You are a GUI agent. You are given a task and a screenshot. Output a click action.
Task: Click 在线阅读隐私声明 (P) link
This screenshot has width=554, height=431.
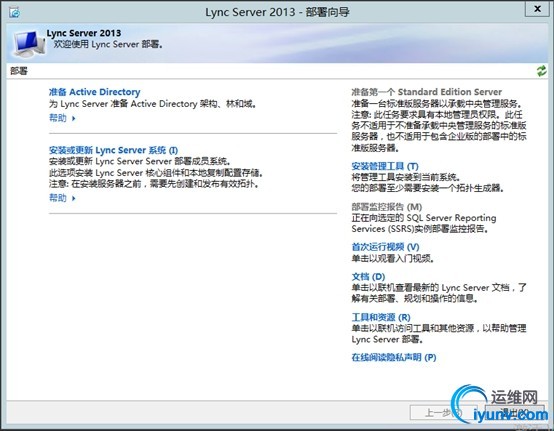click(x=394, y=357)
